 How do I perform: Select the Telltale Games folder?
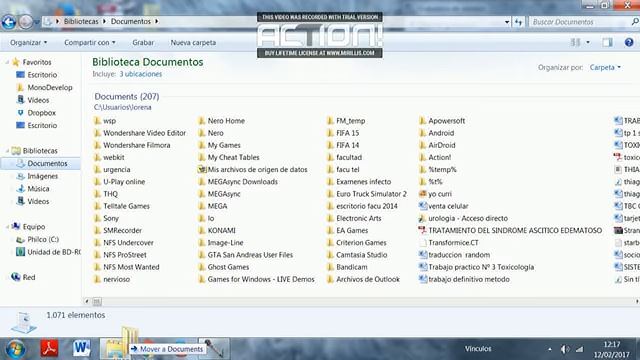click(x=122, y=206)
